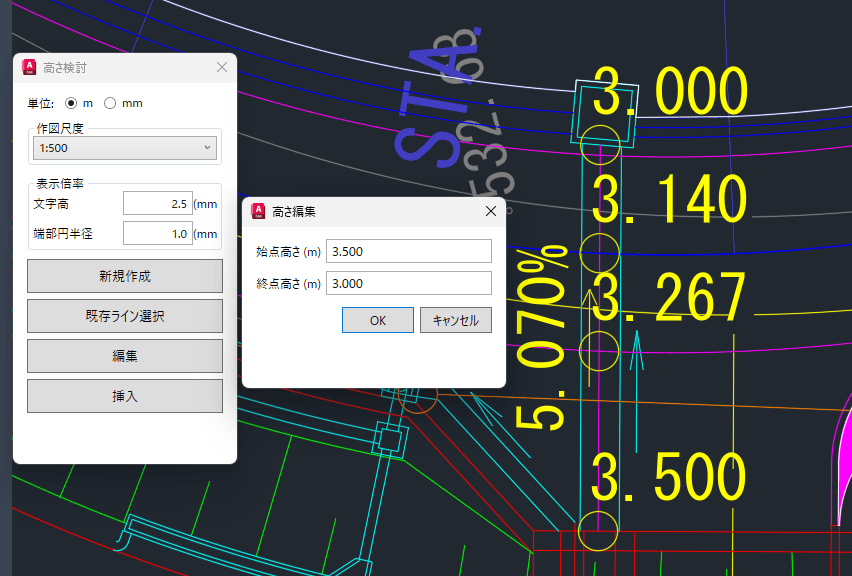Screen dimensions: 852x576
Task: Cancel with the キャンセル button
Action: click(x=455, y=320)
